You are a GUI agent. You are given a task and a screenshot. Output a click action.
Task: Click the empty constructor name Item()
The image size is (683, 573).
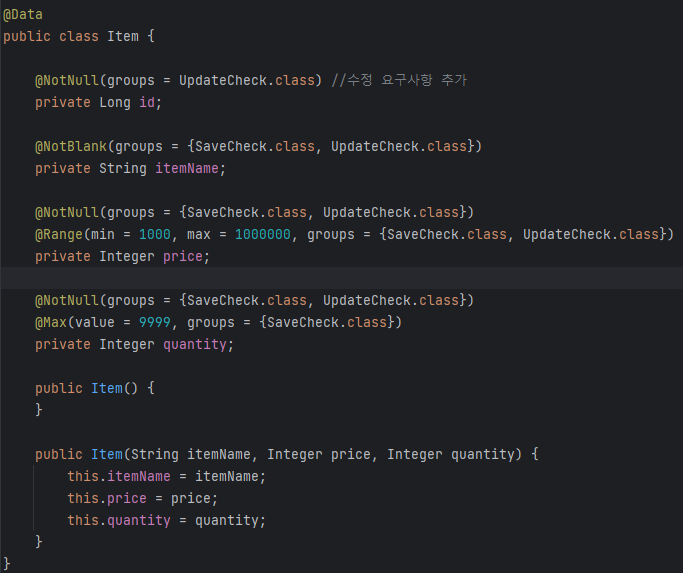pos(107,388)
